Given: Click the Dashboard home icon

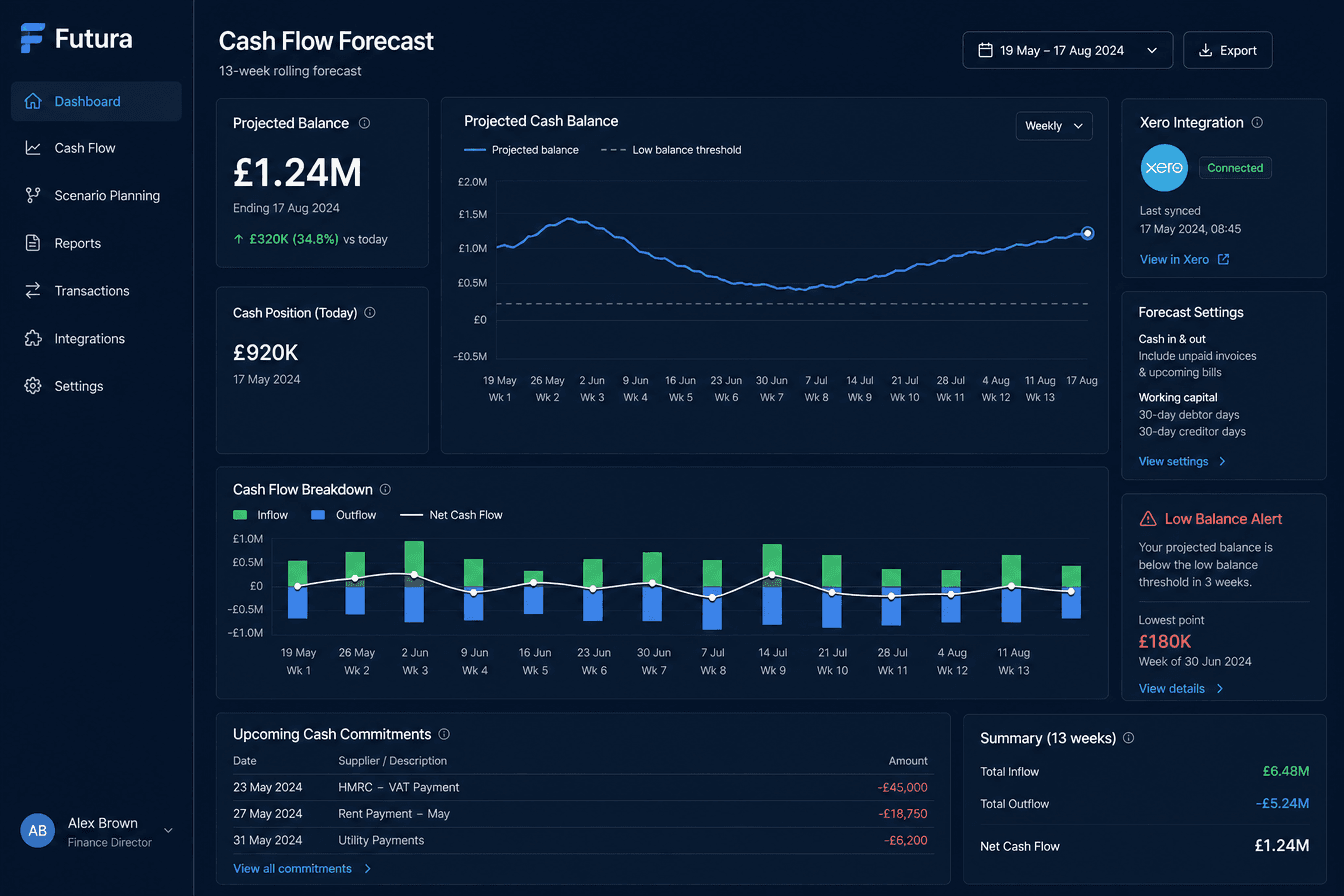Looking at the screenshot, I should (33, 101).
